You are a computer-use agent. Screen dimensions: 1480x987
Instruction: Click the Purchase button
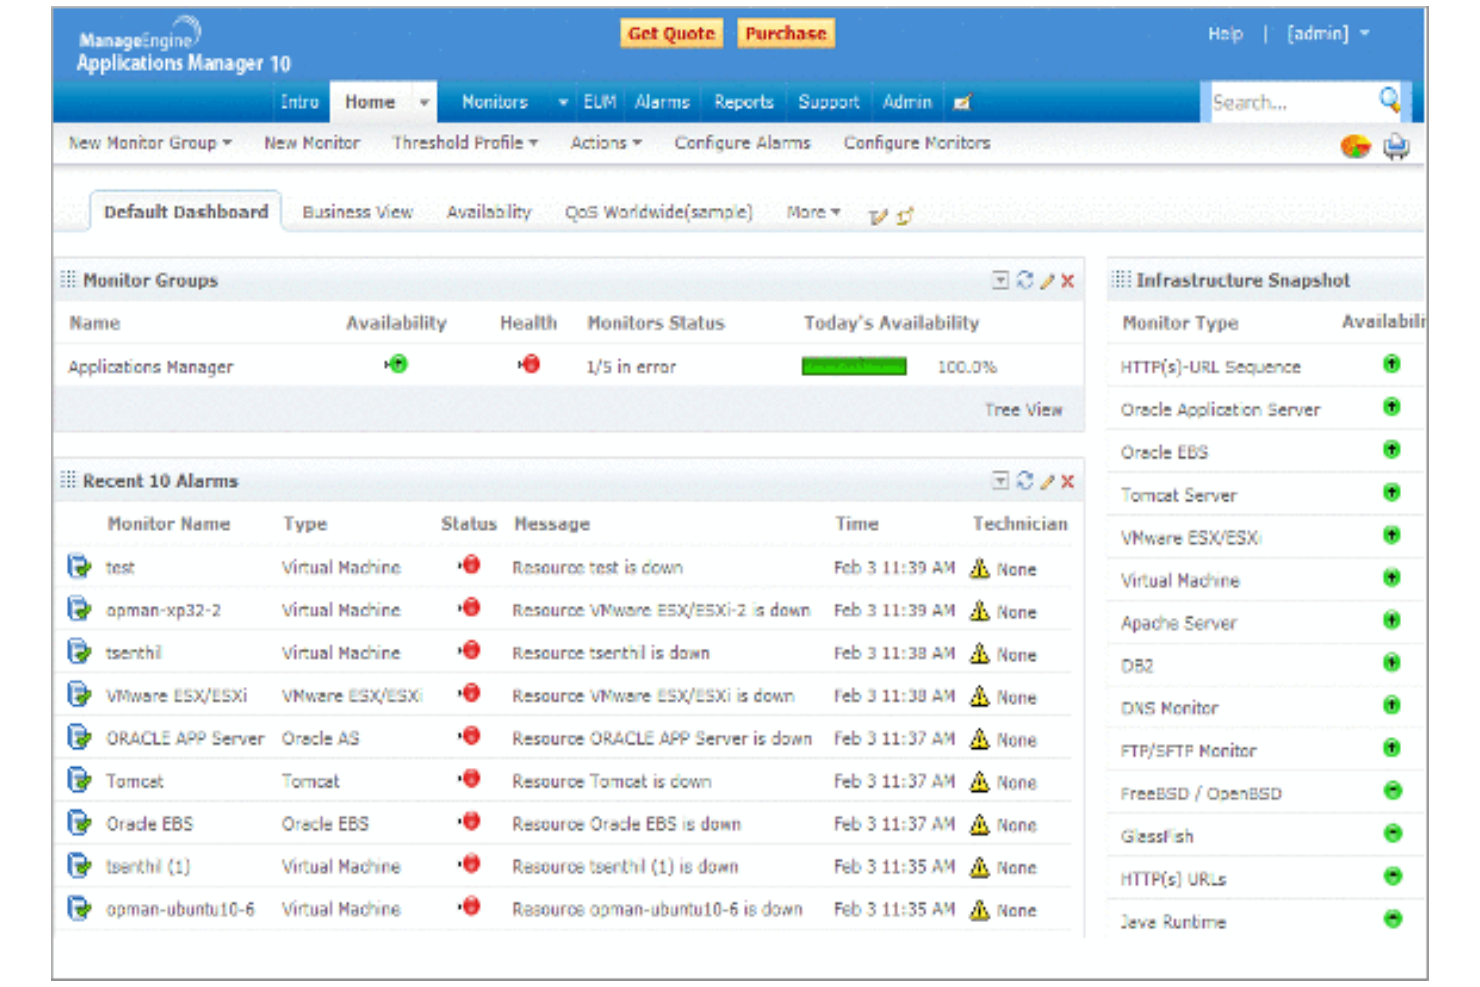point(786,33)
